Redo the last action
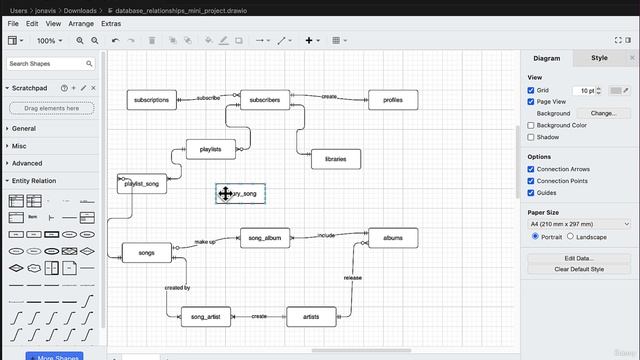The height and width of the screenshot is (360, 640). click(131, 40)
